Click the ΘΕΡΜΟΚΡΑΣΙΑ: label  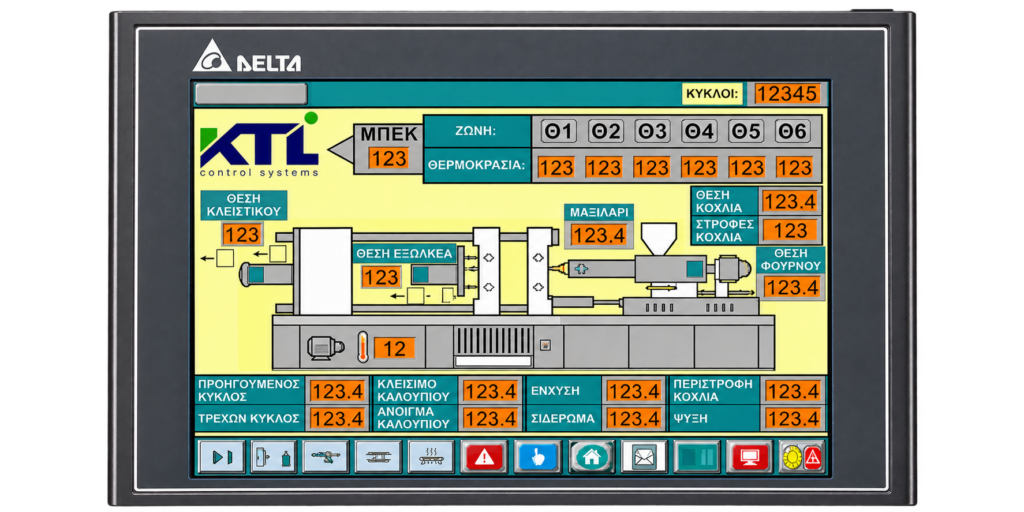point(477,166)
